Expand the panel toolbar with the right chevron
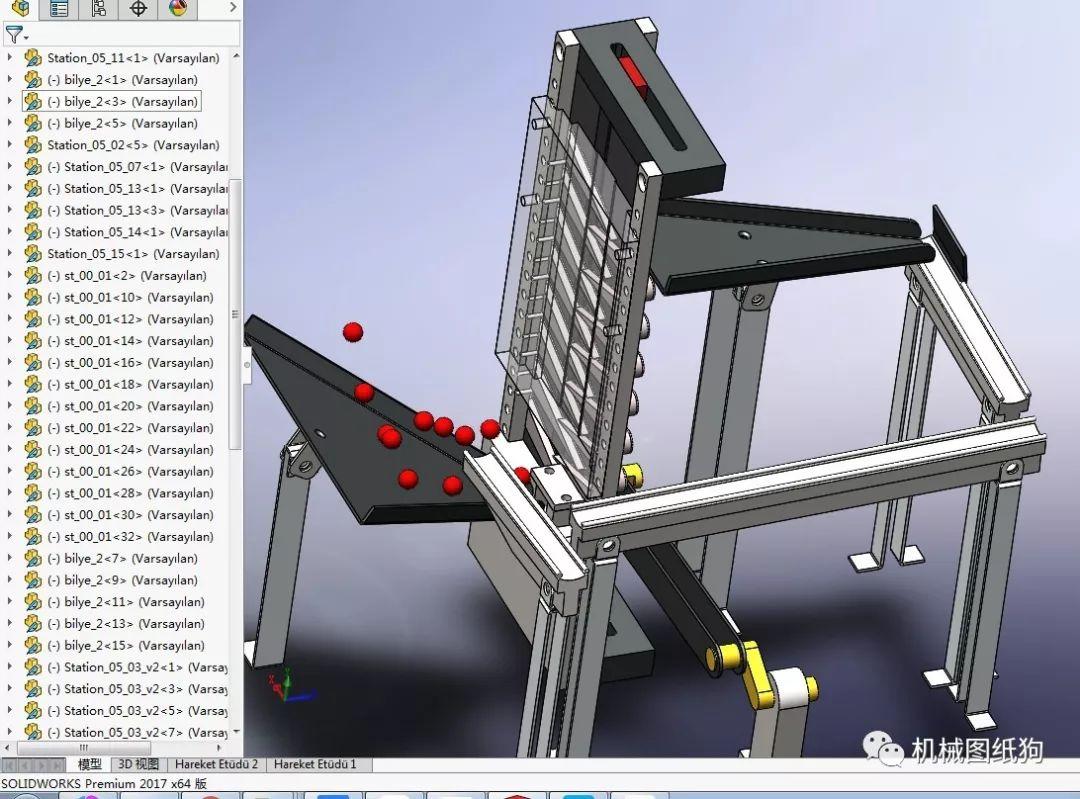The width and height of the screenshot is (1080, 799). tap(231, 9)
